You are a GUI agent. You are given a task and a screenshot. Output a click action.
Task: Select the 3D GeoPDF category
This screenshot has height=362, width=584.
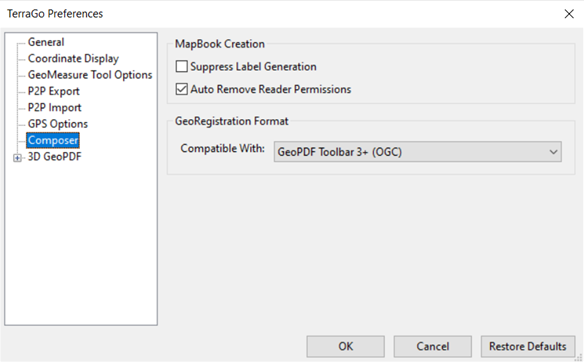pyautogui.click(x=54, y=157)
